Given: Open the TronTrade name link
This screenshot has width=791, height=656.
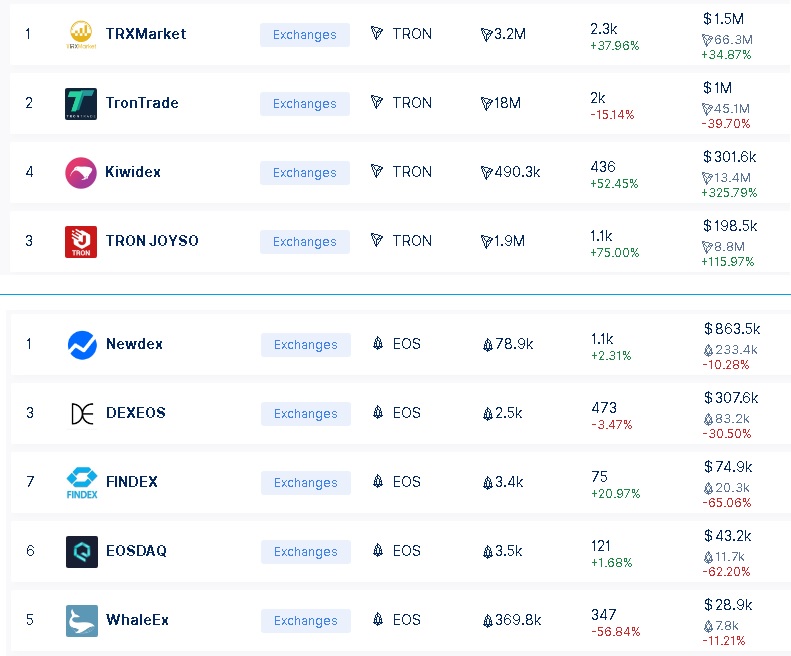Looking at the screenshot, I should [x=142, y=103].
